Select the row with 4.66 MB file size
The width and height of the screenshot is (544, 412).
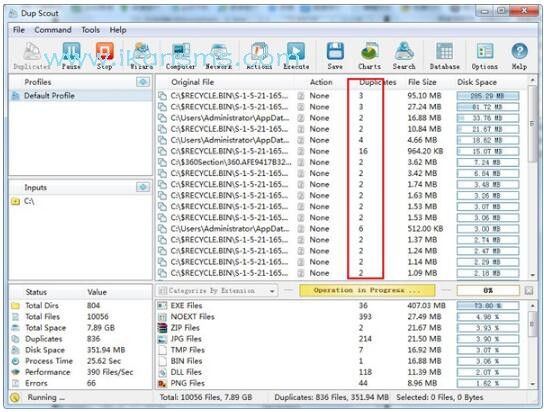click(x=341, y=140)
